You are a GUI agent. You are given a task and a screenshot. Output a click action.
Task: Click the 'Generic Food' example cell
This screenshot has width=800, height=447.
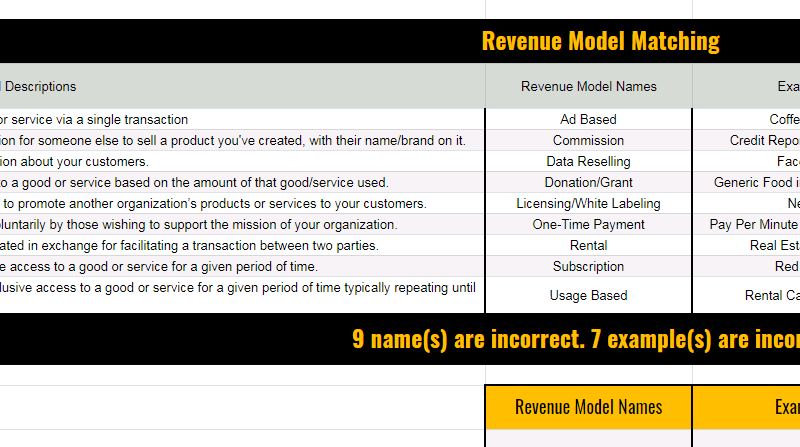point(746,182)
